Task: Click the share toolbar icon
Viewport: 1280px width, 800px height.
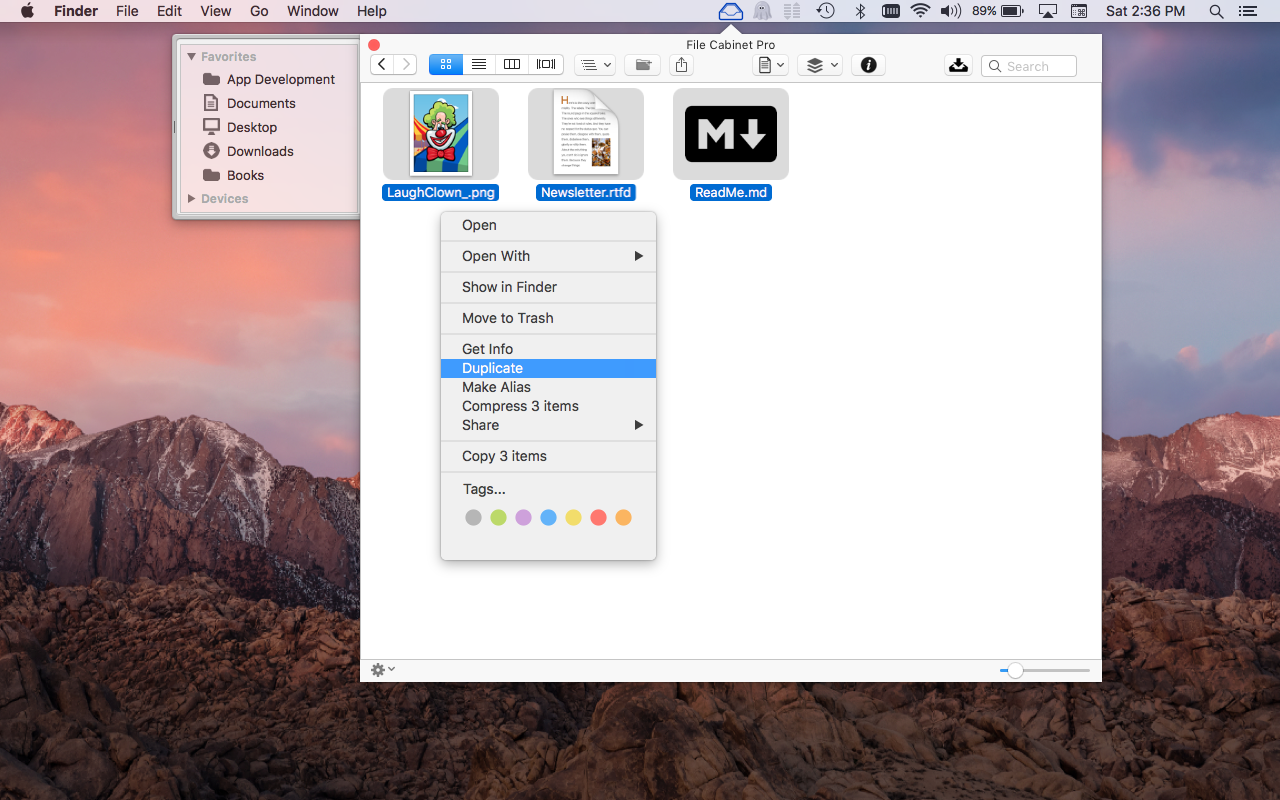Action: pyautogui.click(x=682, y=65)
